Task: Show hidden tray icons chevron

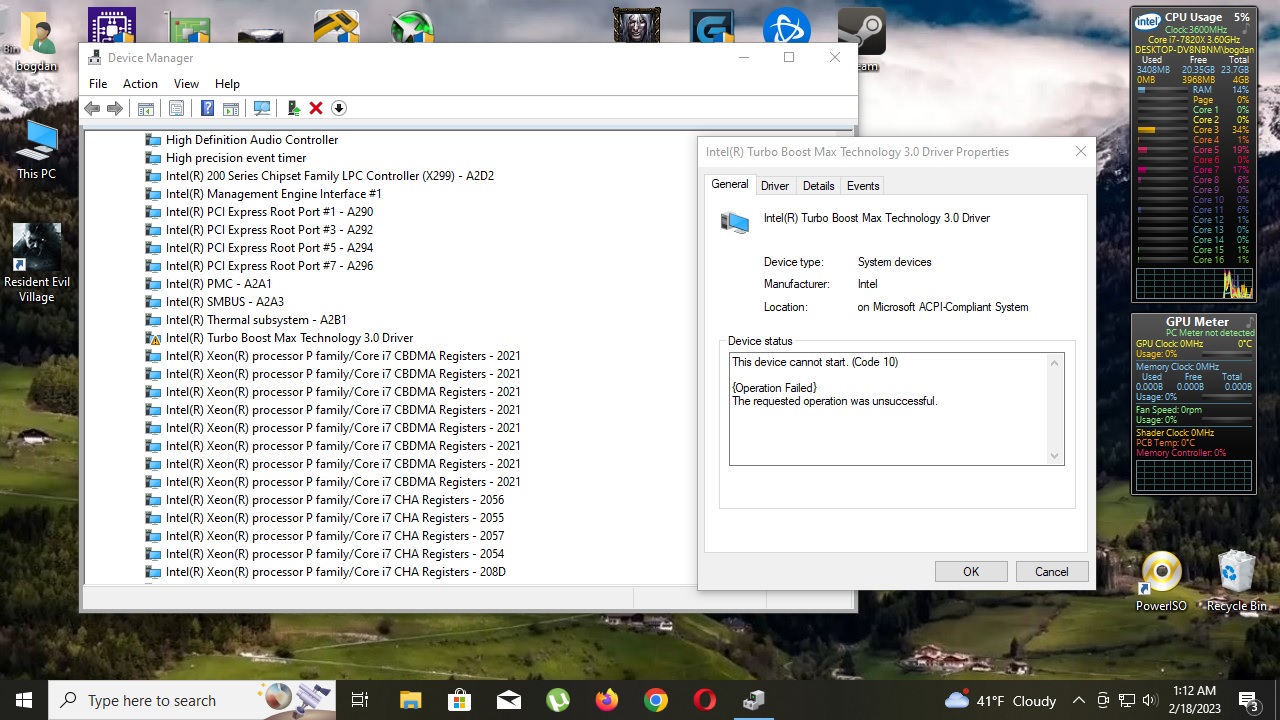Action: (1078, 700)
